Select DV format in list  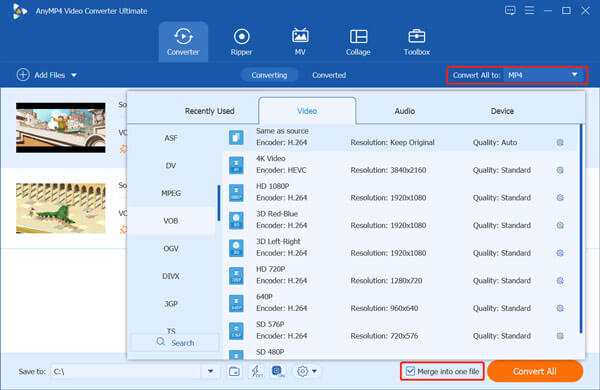[x=171, y=166]
